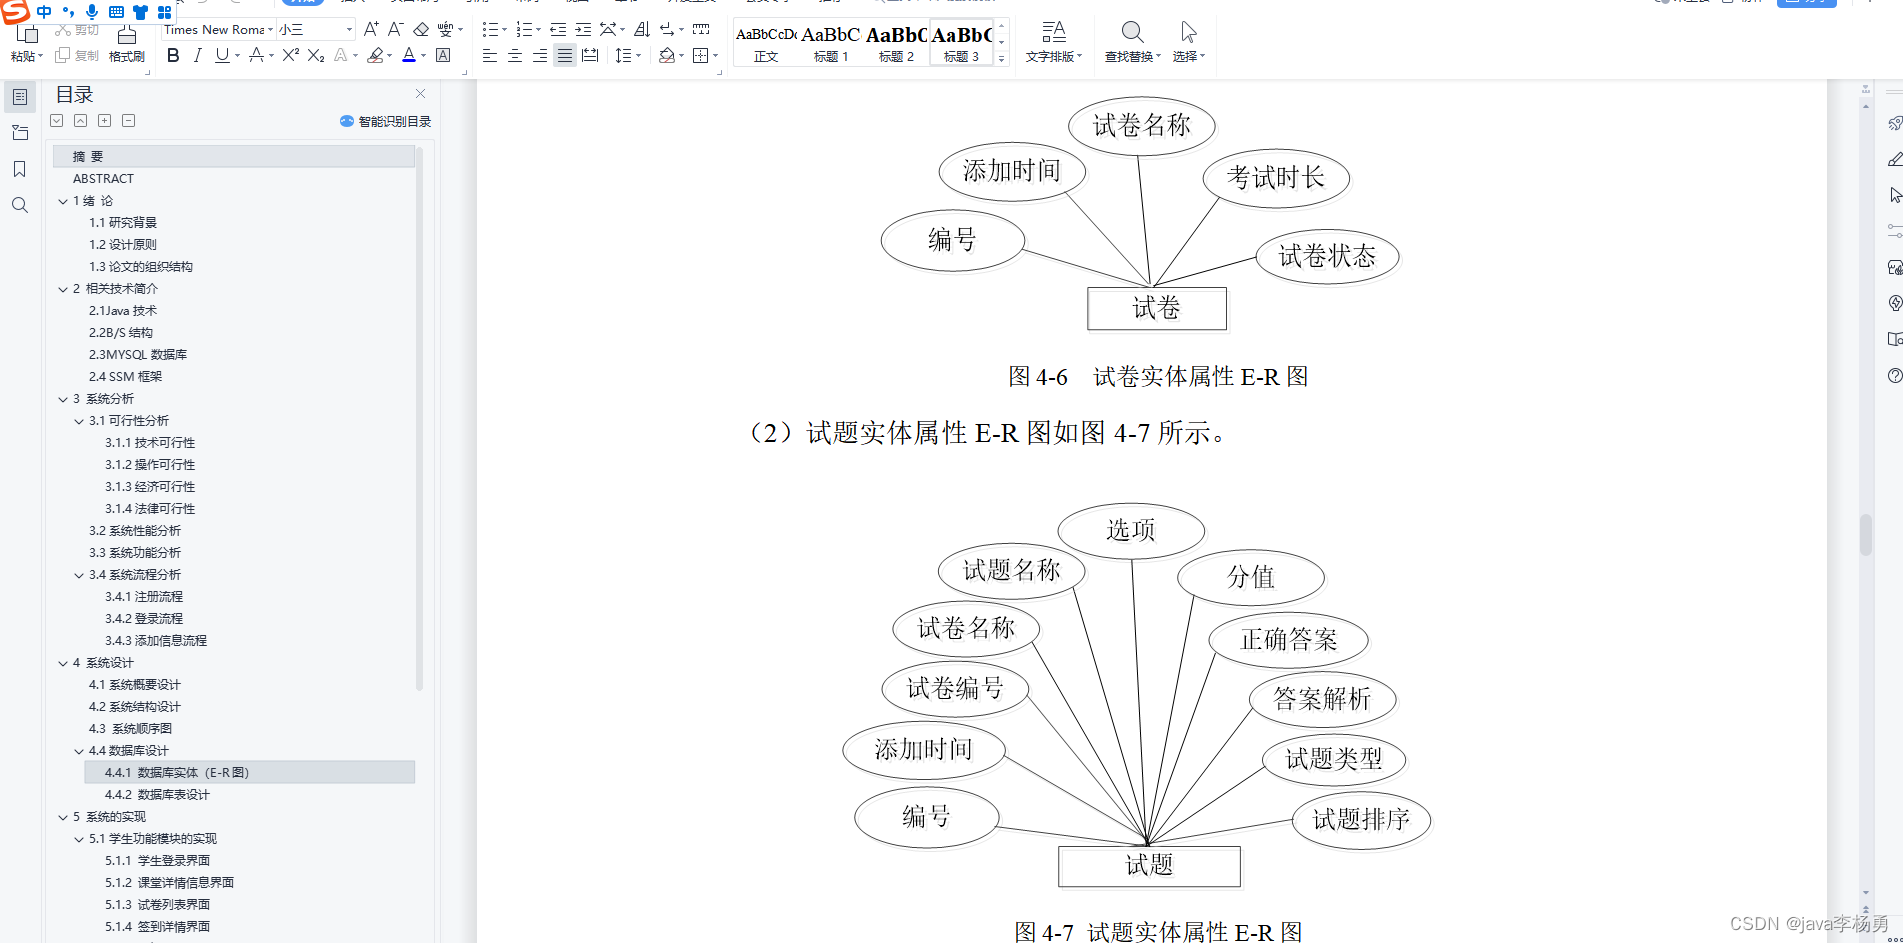Decrease font size

pyautogui.click(x=396, y=29)
